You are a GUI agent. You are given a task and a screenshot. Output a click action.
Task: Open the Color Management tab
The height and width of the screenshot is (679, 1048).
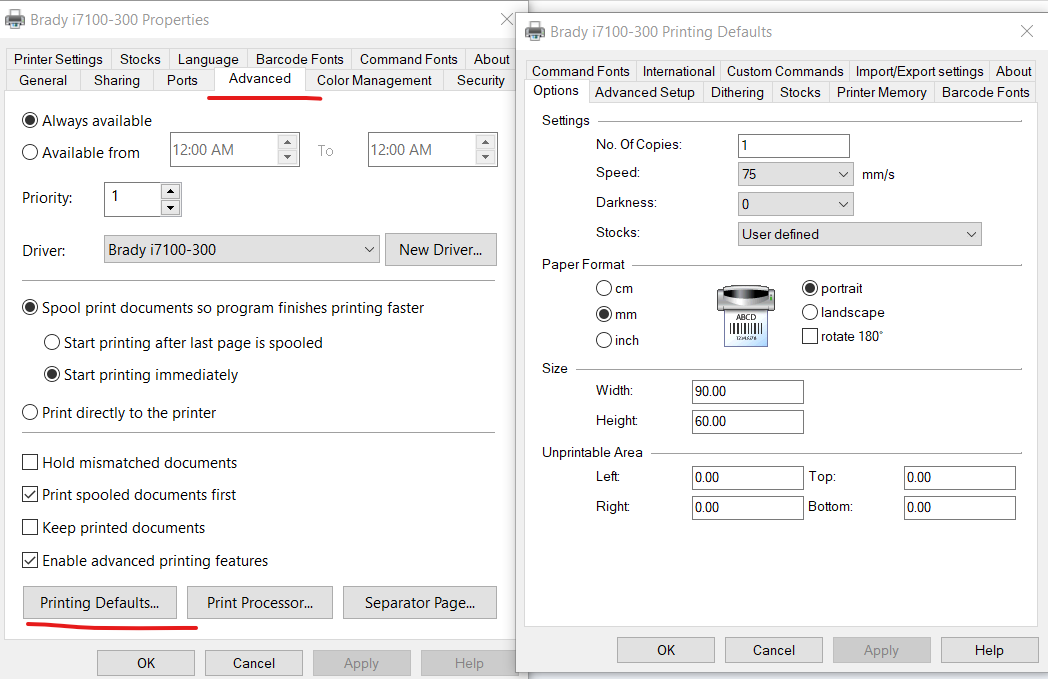coord(374,80)
